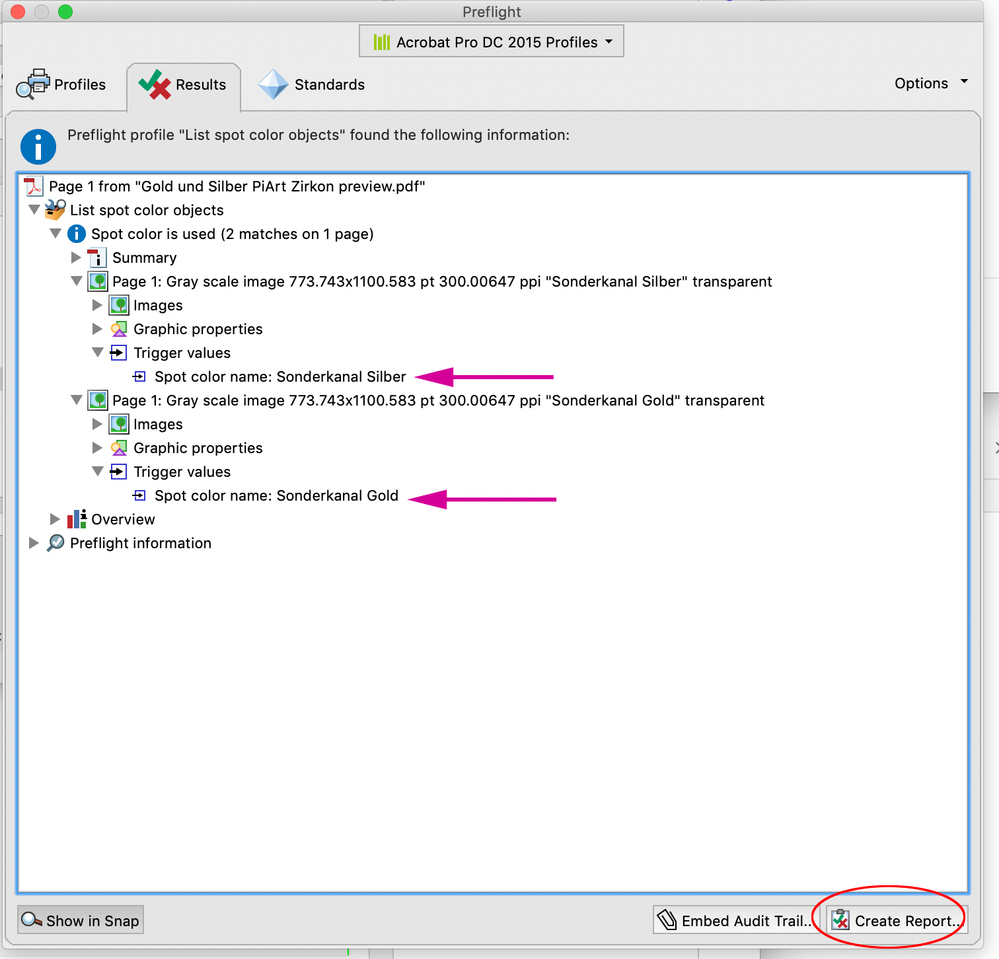The height and width of the screenshot is (959, 999).
Task: Switch to the Profiles tab
Action: [61, 85]
